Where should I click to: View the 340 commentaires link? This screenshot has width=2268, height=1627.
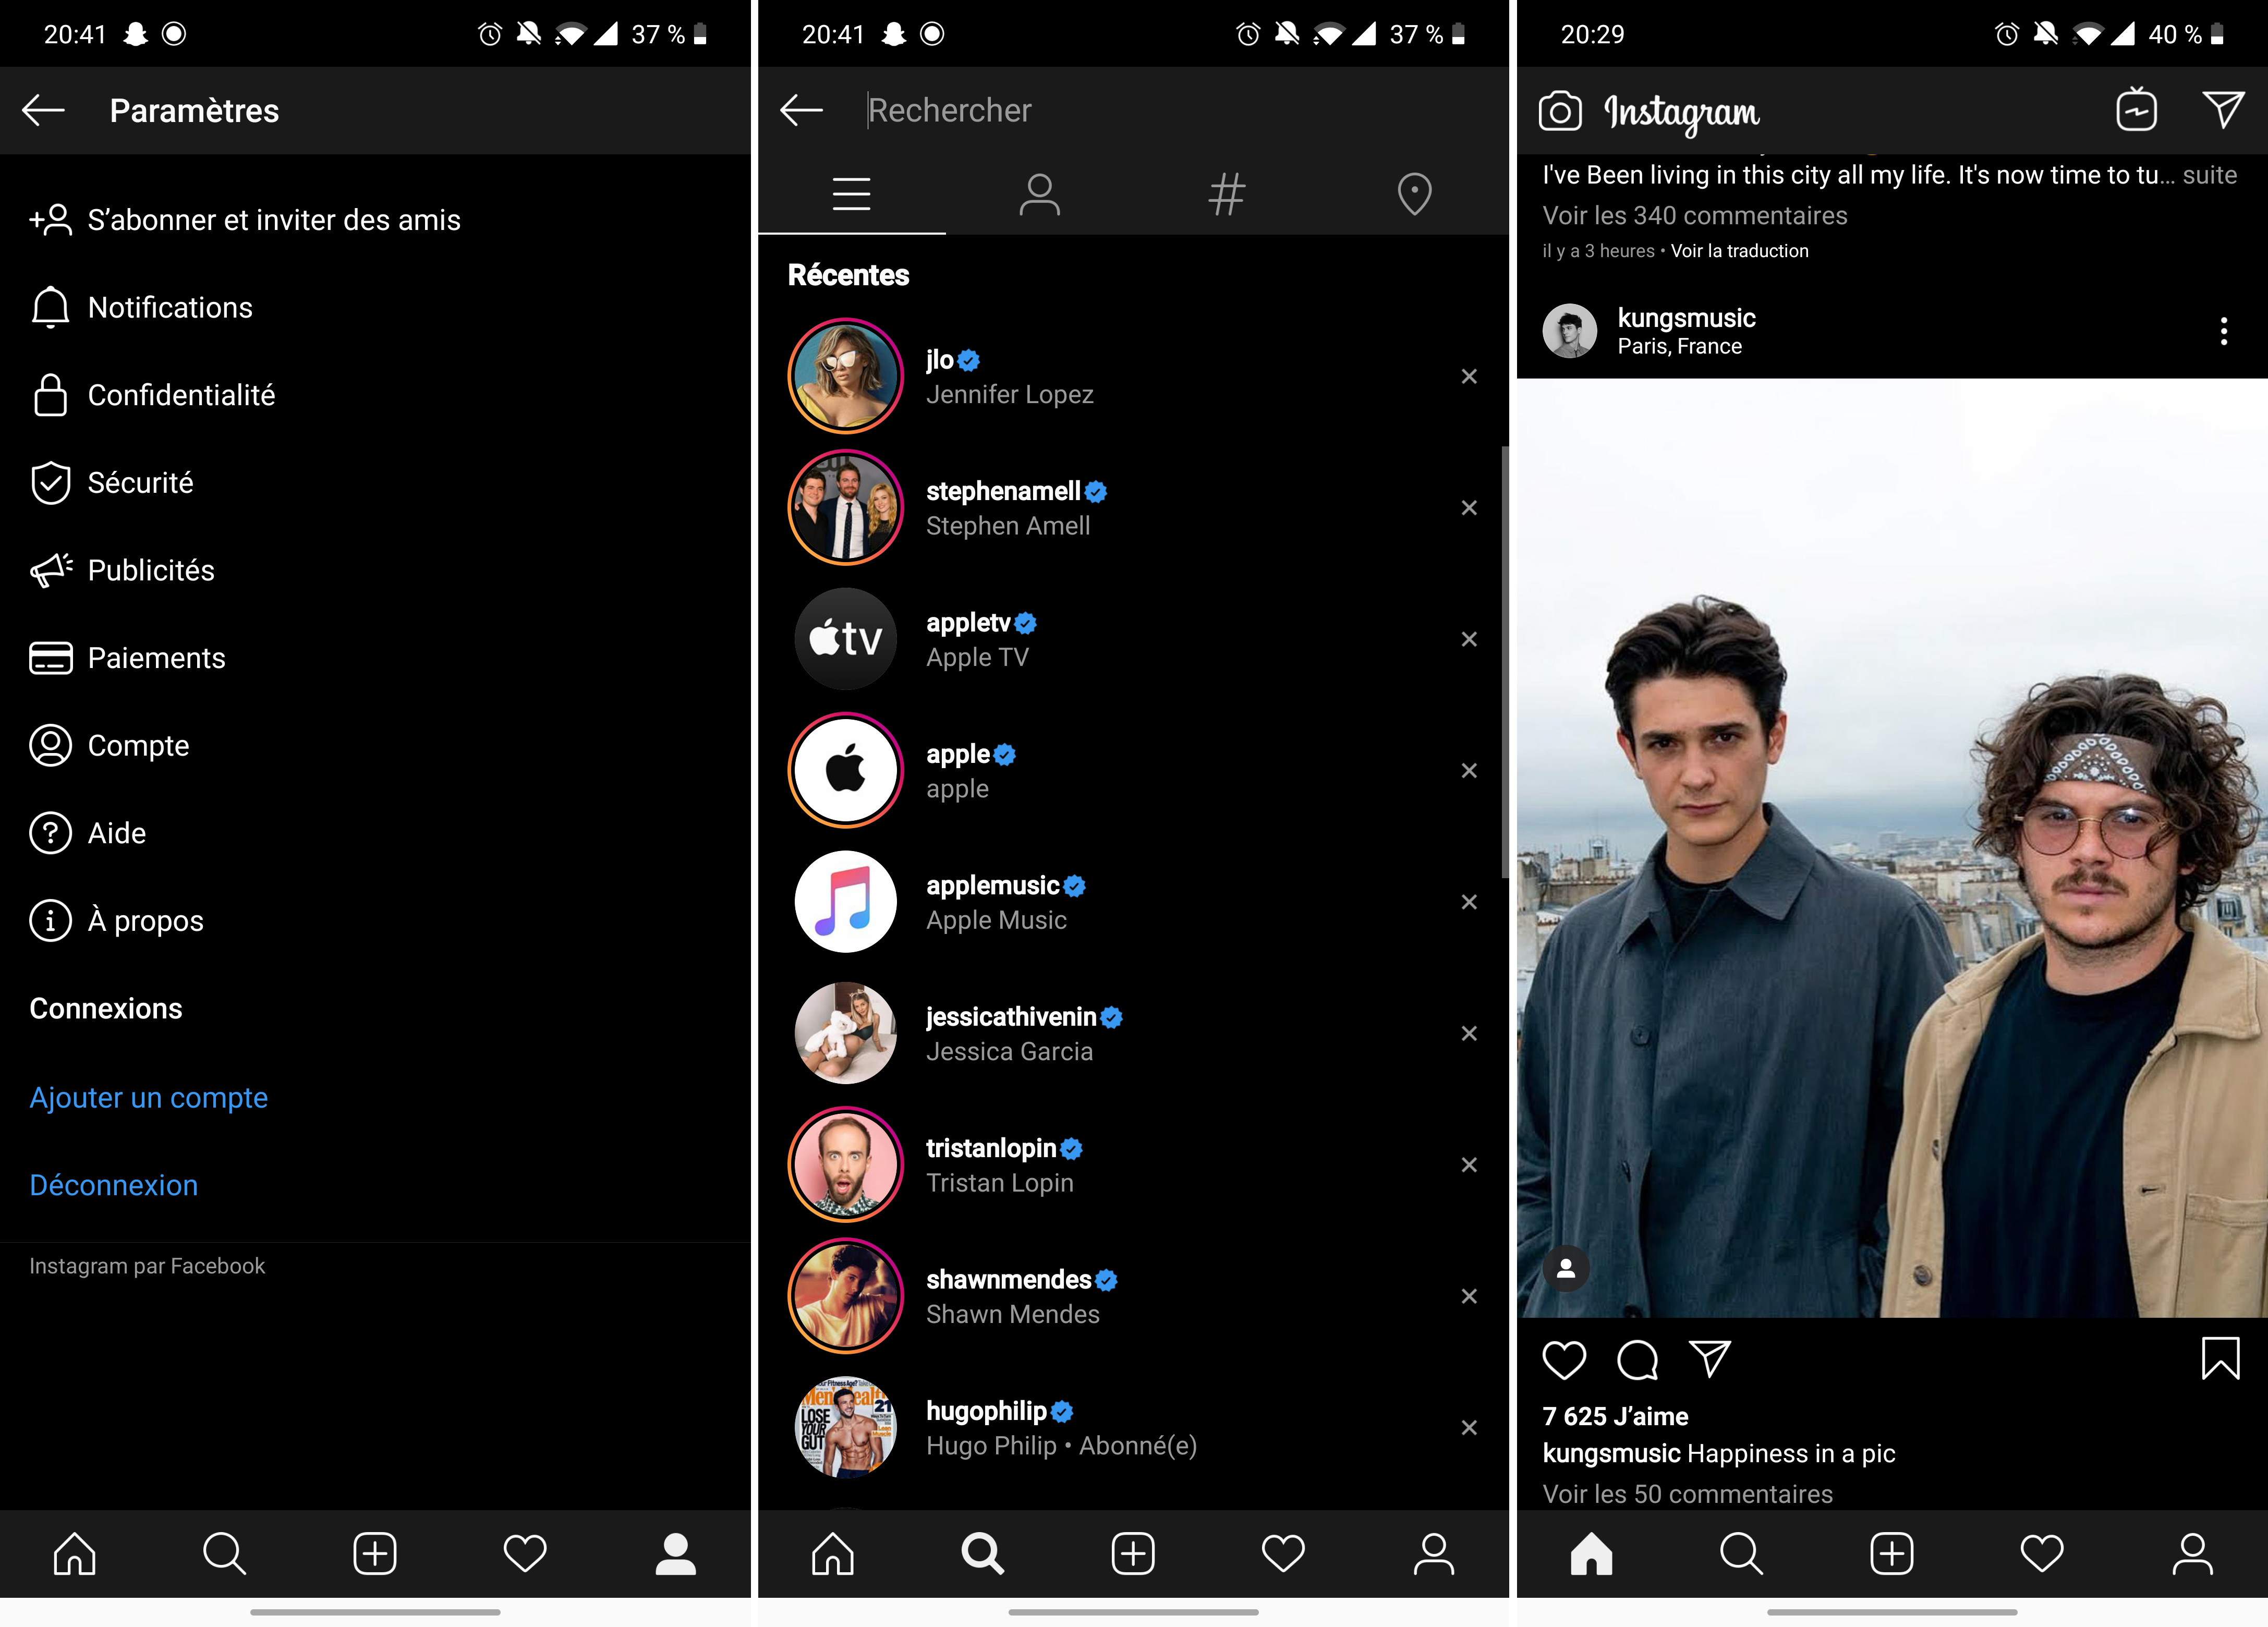coord(1694,215)
